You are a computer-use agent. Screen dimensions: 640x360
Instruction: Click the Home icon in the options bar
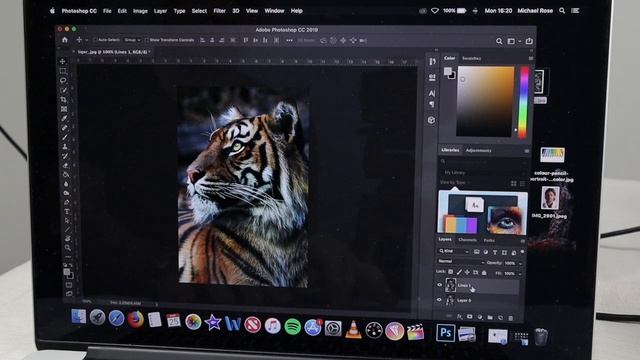64,40
